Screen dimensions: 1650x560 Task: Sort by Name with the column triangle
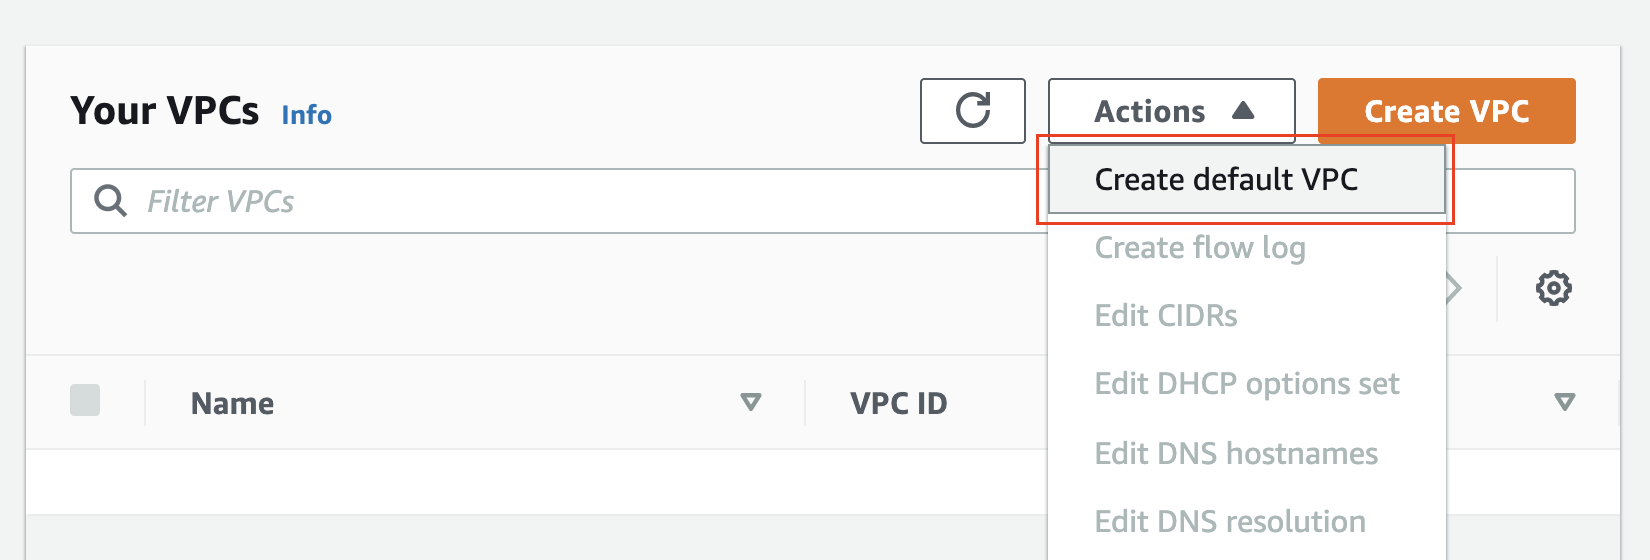tap(750, 402)
